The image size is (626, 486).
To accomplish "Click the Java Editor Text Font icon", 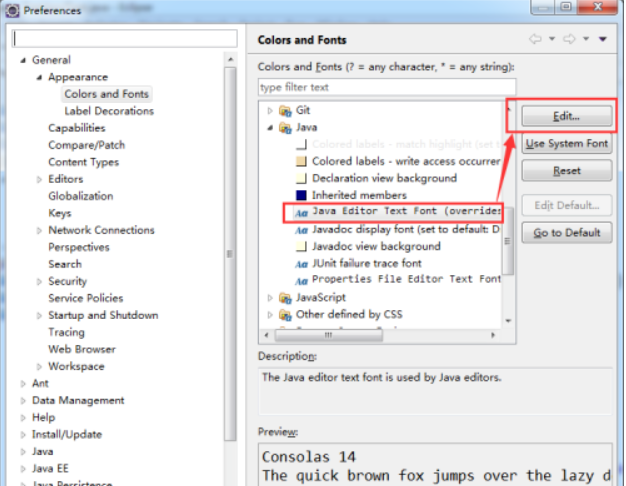I will [301, 213].
